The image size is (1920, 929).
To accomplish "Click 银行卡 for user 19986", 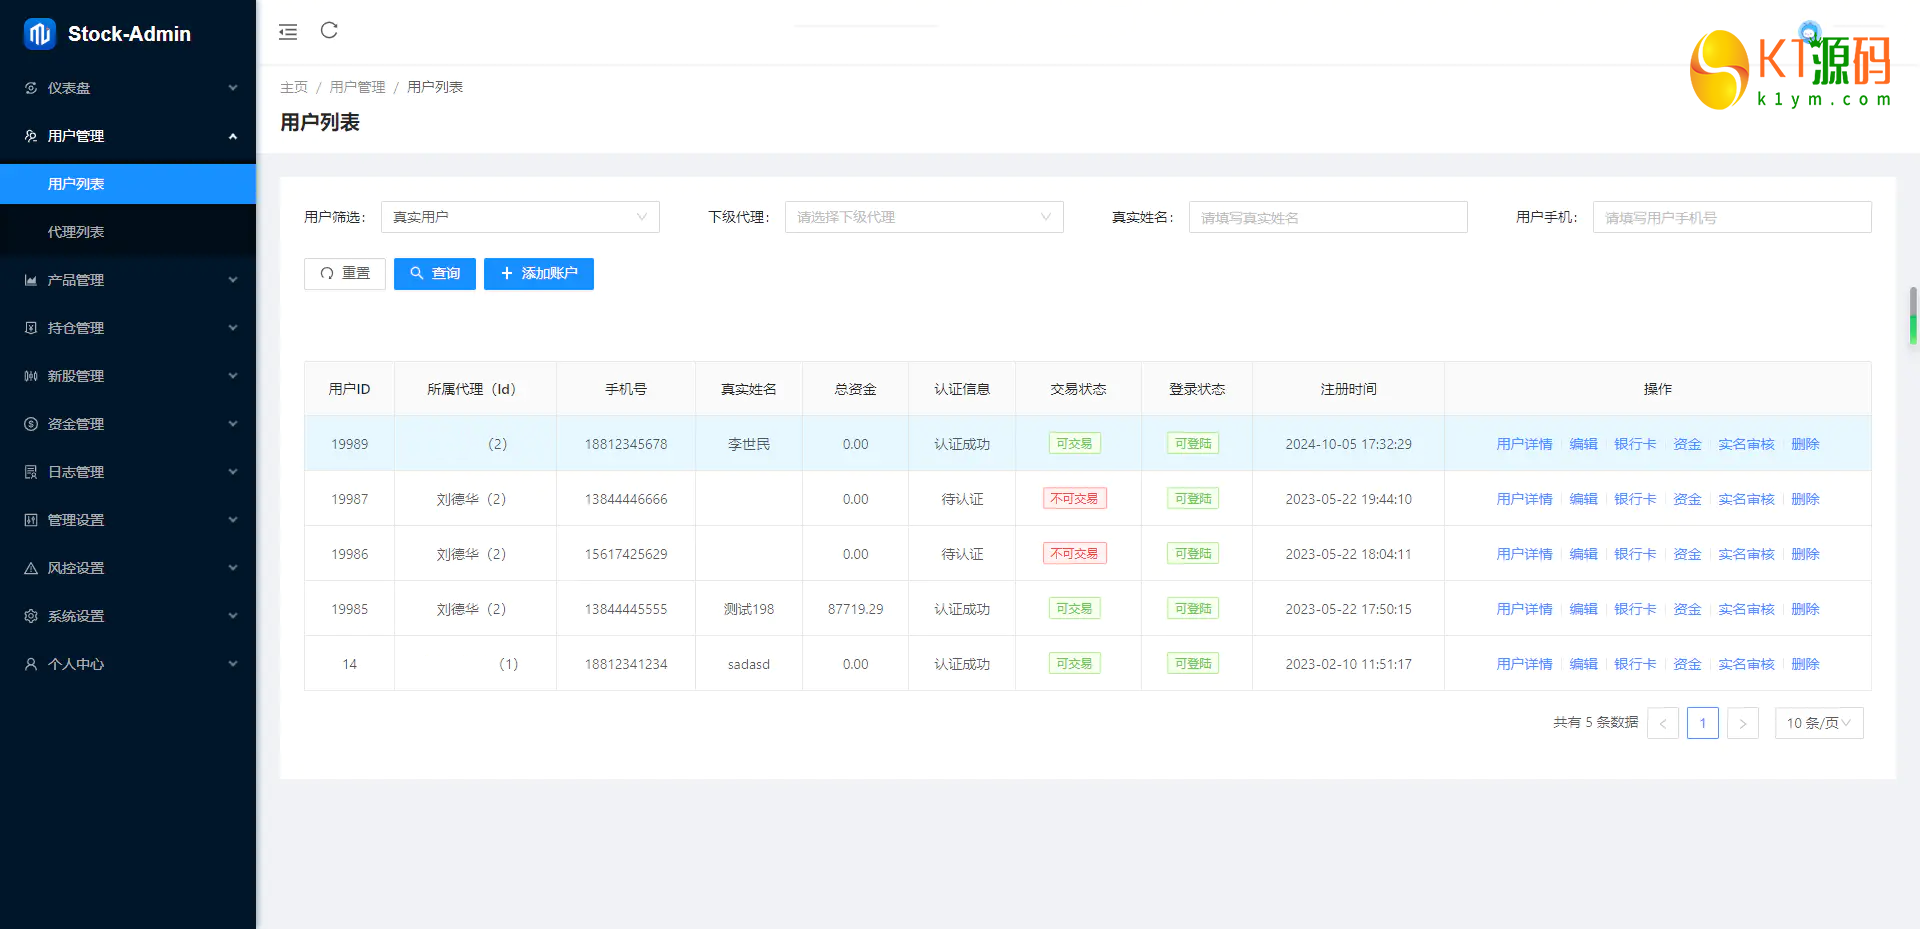I will (x=1635, y=554).
